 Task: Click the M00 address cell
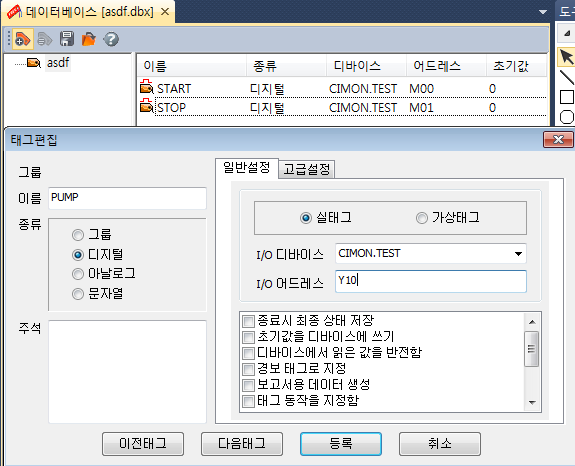(421, 89)
